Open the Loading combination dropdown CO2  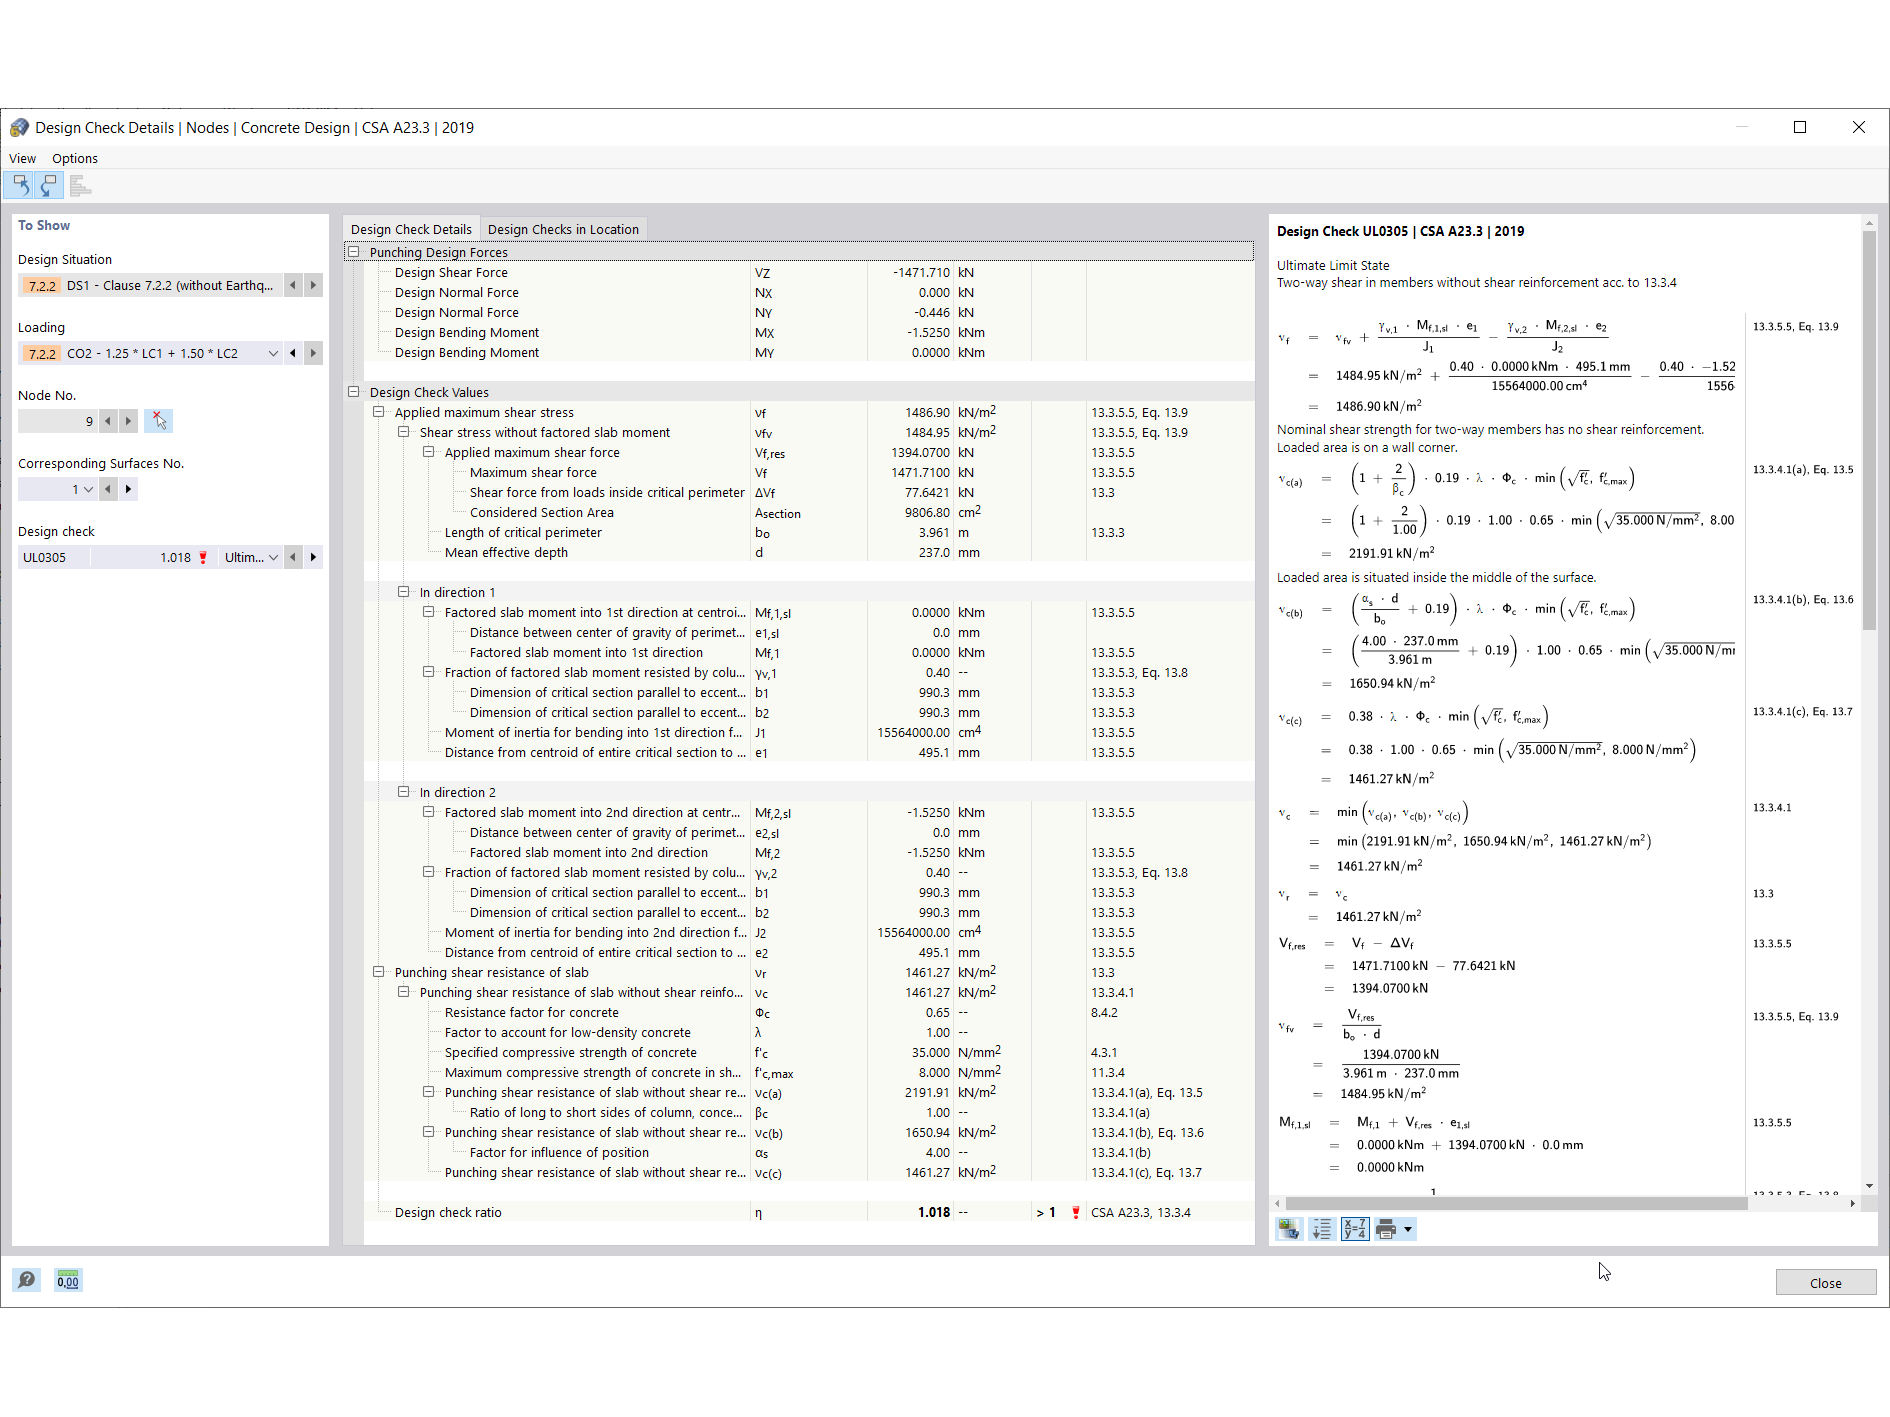pos(273,353)
